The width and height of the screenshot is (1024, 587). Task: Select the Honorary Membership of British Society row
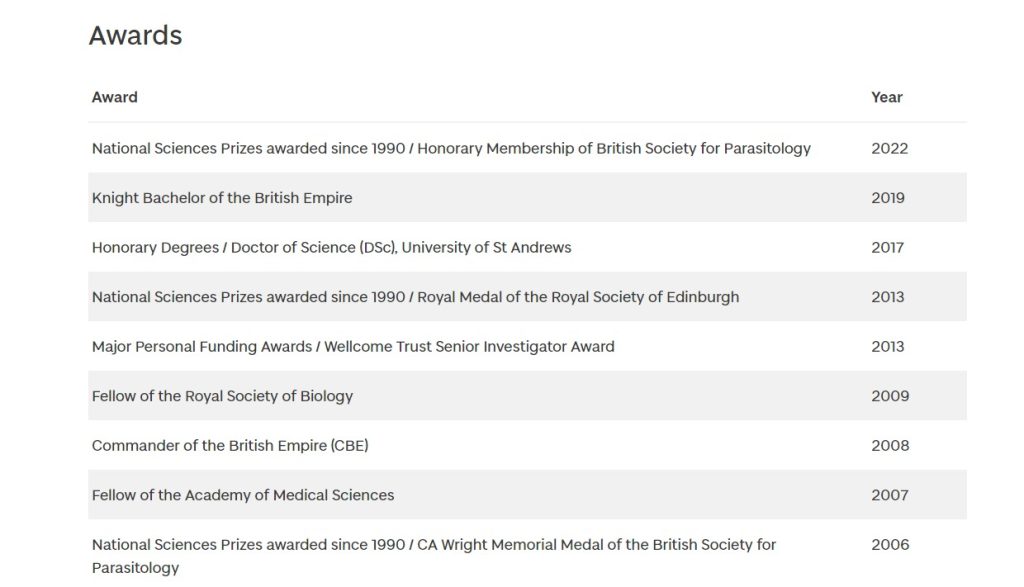click(x=450, y=148)
